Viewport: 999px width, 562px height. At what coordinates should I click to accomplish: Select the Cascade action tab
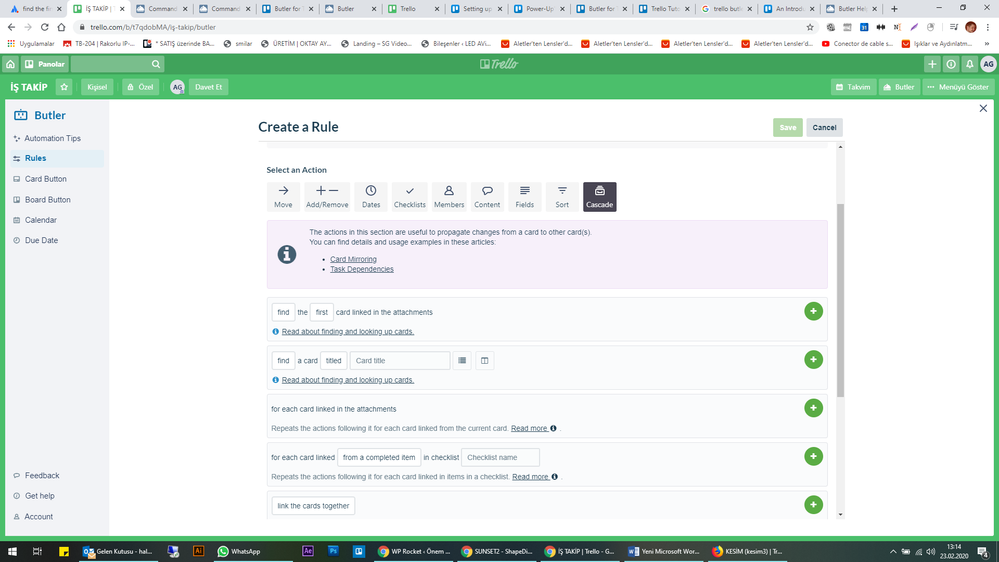coord(600,196)
